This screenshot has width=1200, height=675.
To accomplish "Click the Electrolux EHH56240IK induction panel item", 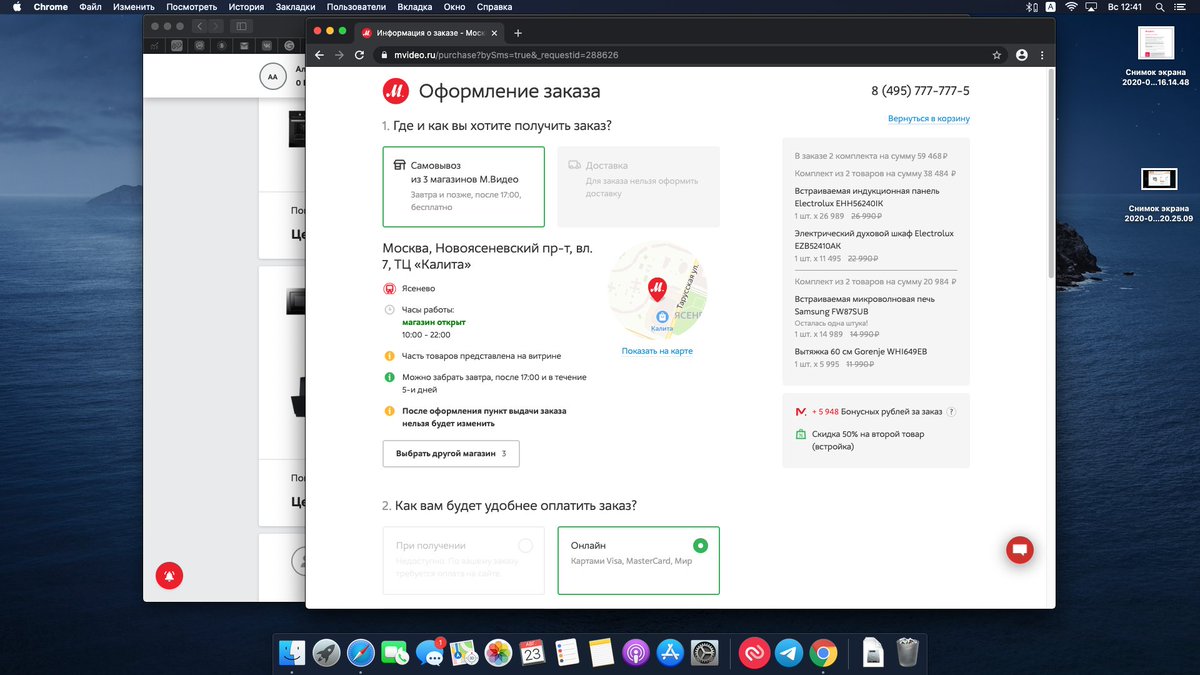I will pyautogui.click(x=867, y=197).
